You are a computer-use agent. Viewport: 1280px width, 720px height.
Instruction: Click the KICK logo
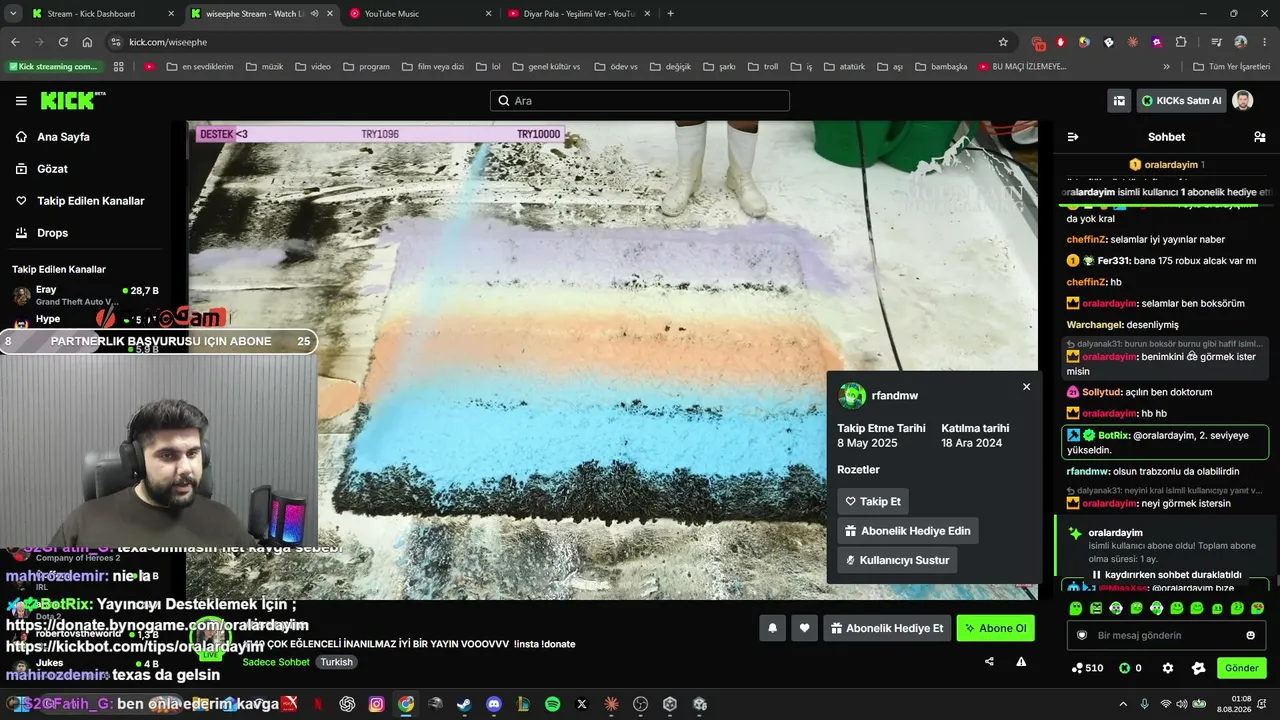(x=72, y=100)
